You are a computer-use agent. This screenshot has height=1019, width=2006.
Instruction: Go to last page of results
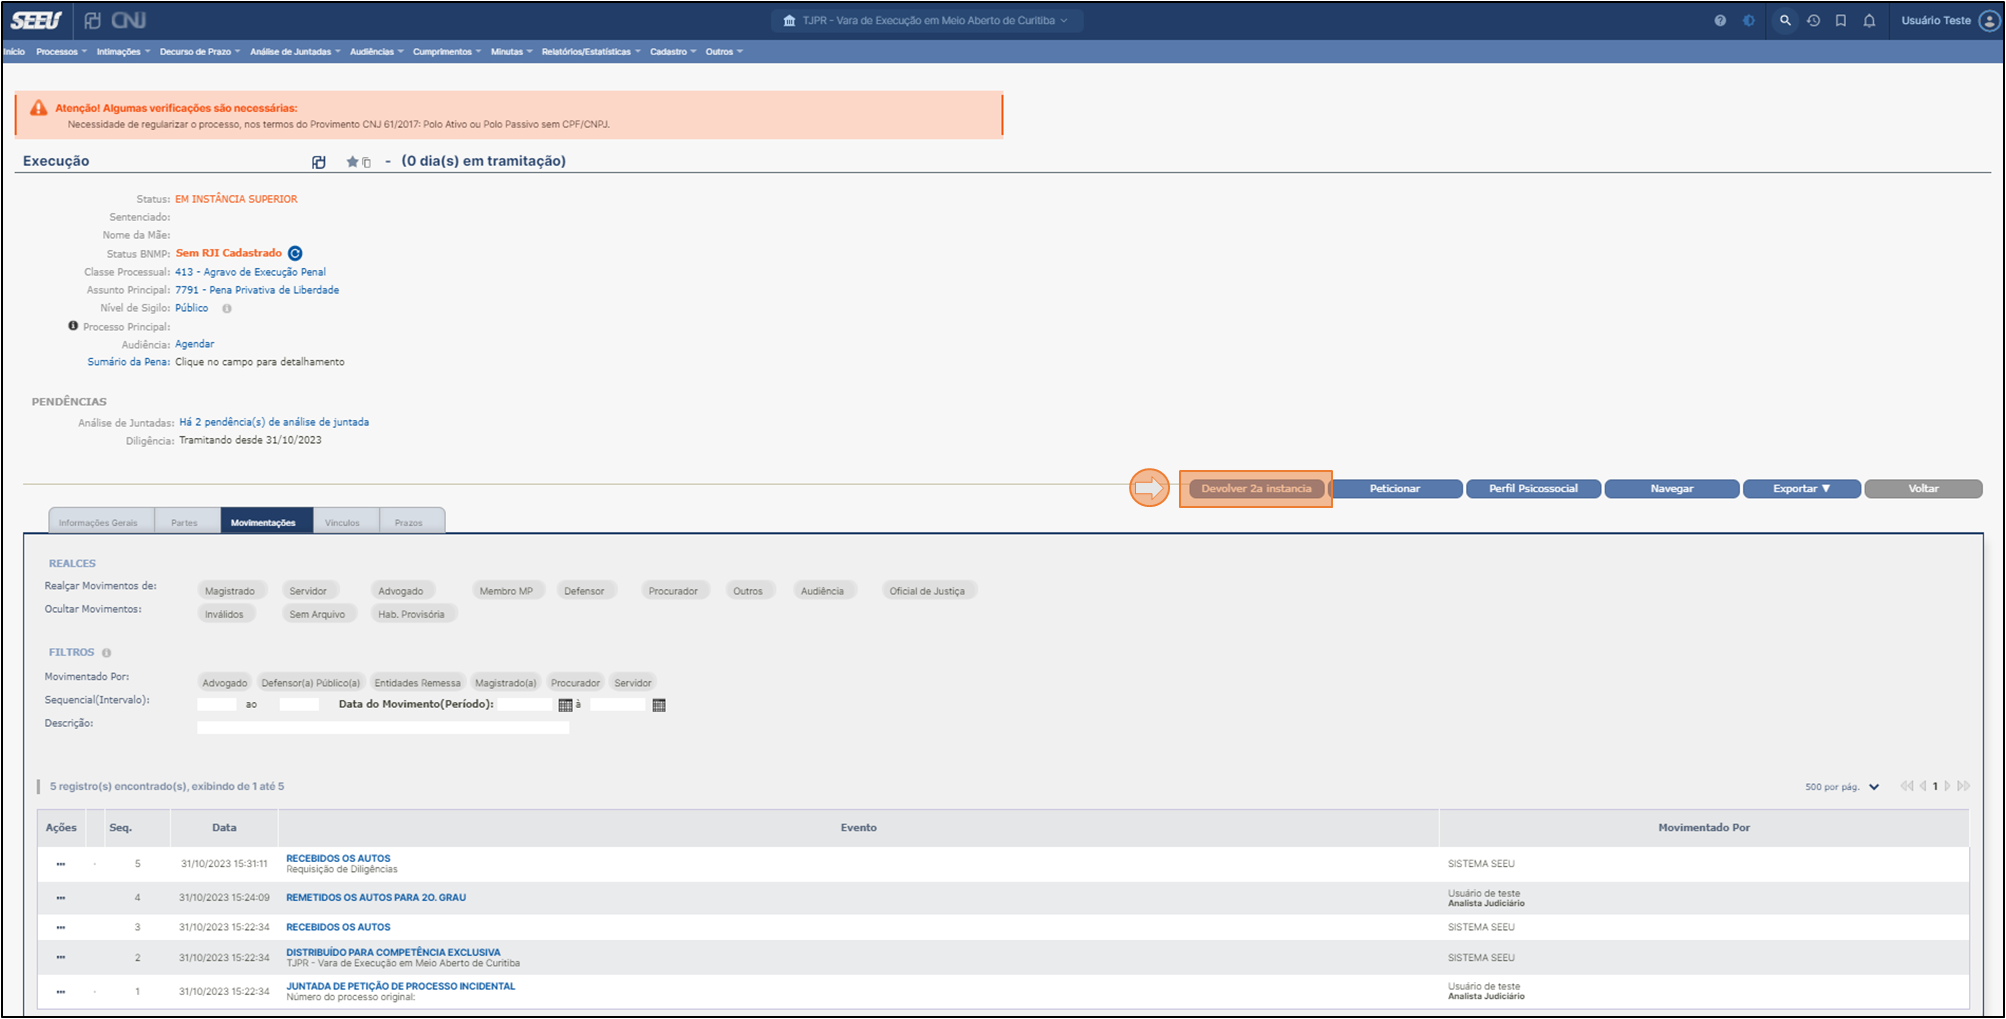1964,786
